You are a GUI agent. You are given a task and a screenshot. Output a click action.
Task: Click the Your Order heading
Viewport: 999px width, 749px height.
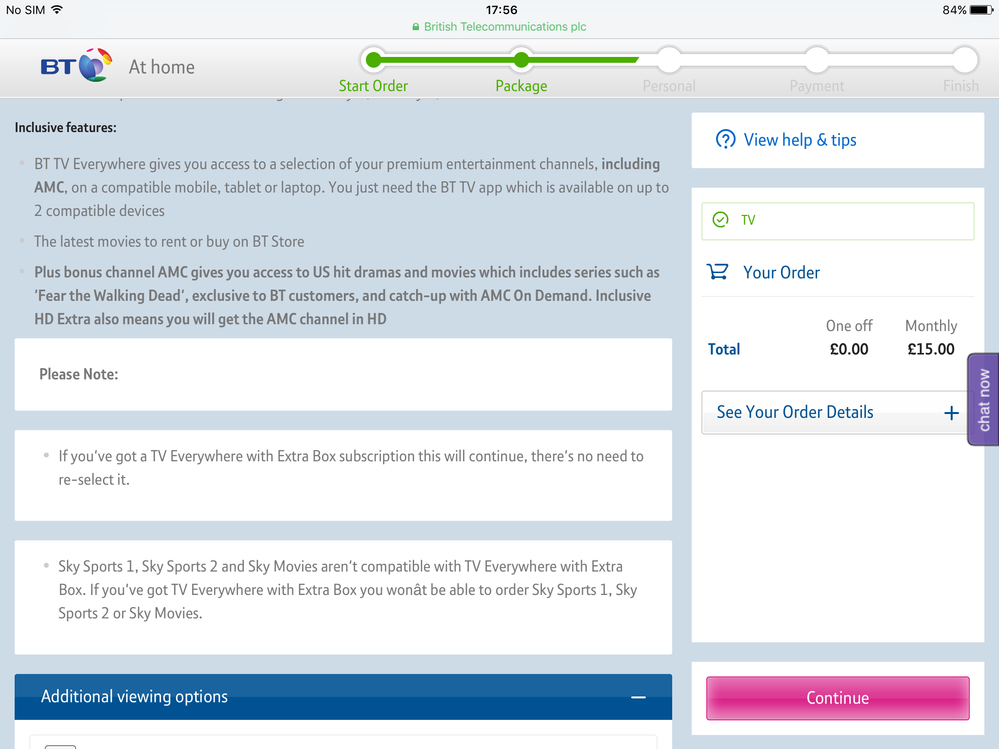[781, 273]
